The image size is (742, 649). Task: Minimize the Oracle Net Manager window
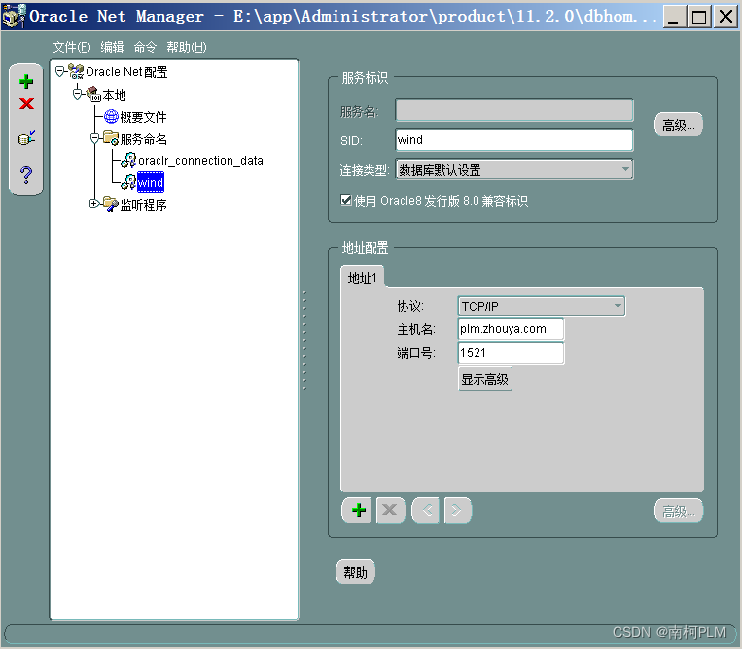pyautogui.click(x=674, y=17)
